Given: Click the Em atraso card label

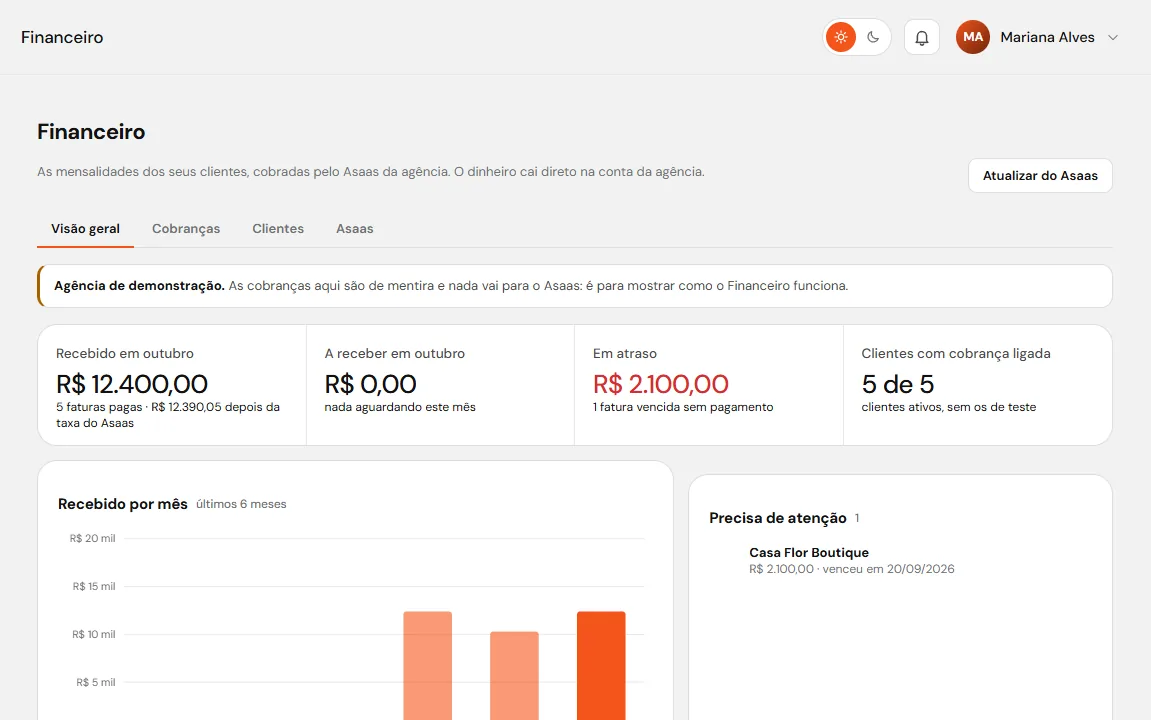Looking at the screenshot, I should tap(625, 353).
